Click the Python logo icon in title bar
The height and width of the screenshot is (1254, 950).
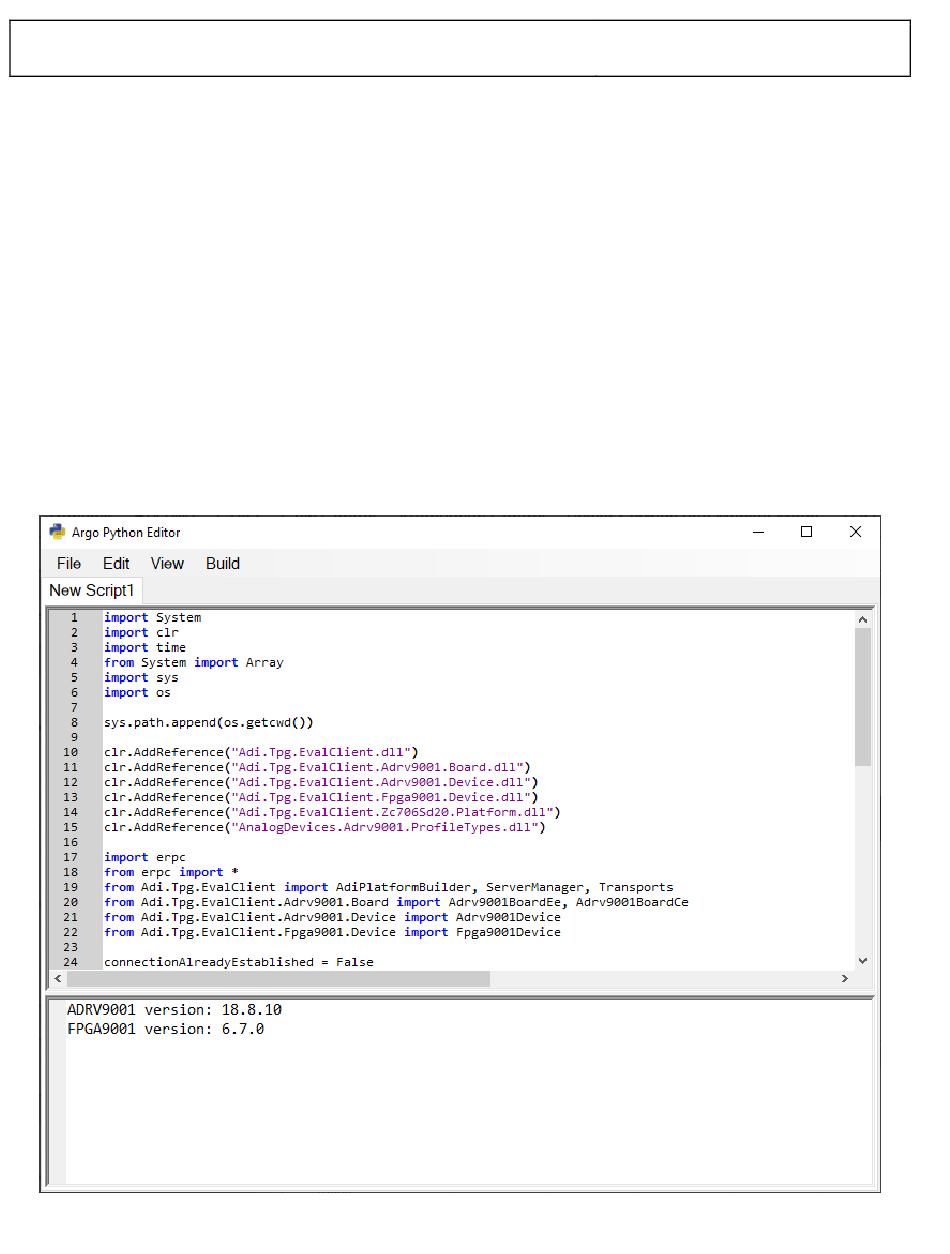click(57, 532)
